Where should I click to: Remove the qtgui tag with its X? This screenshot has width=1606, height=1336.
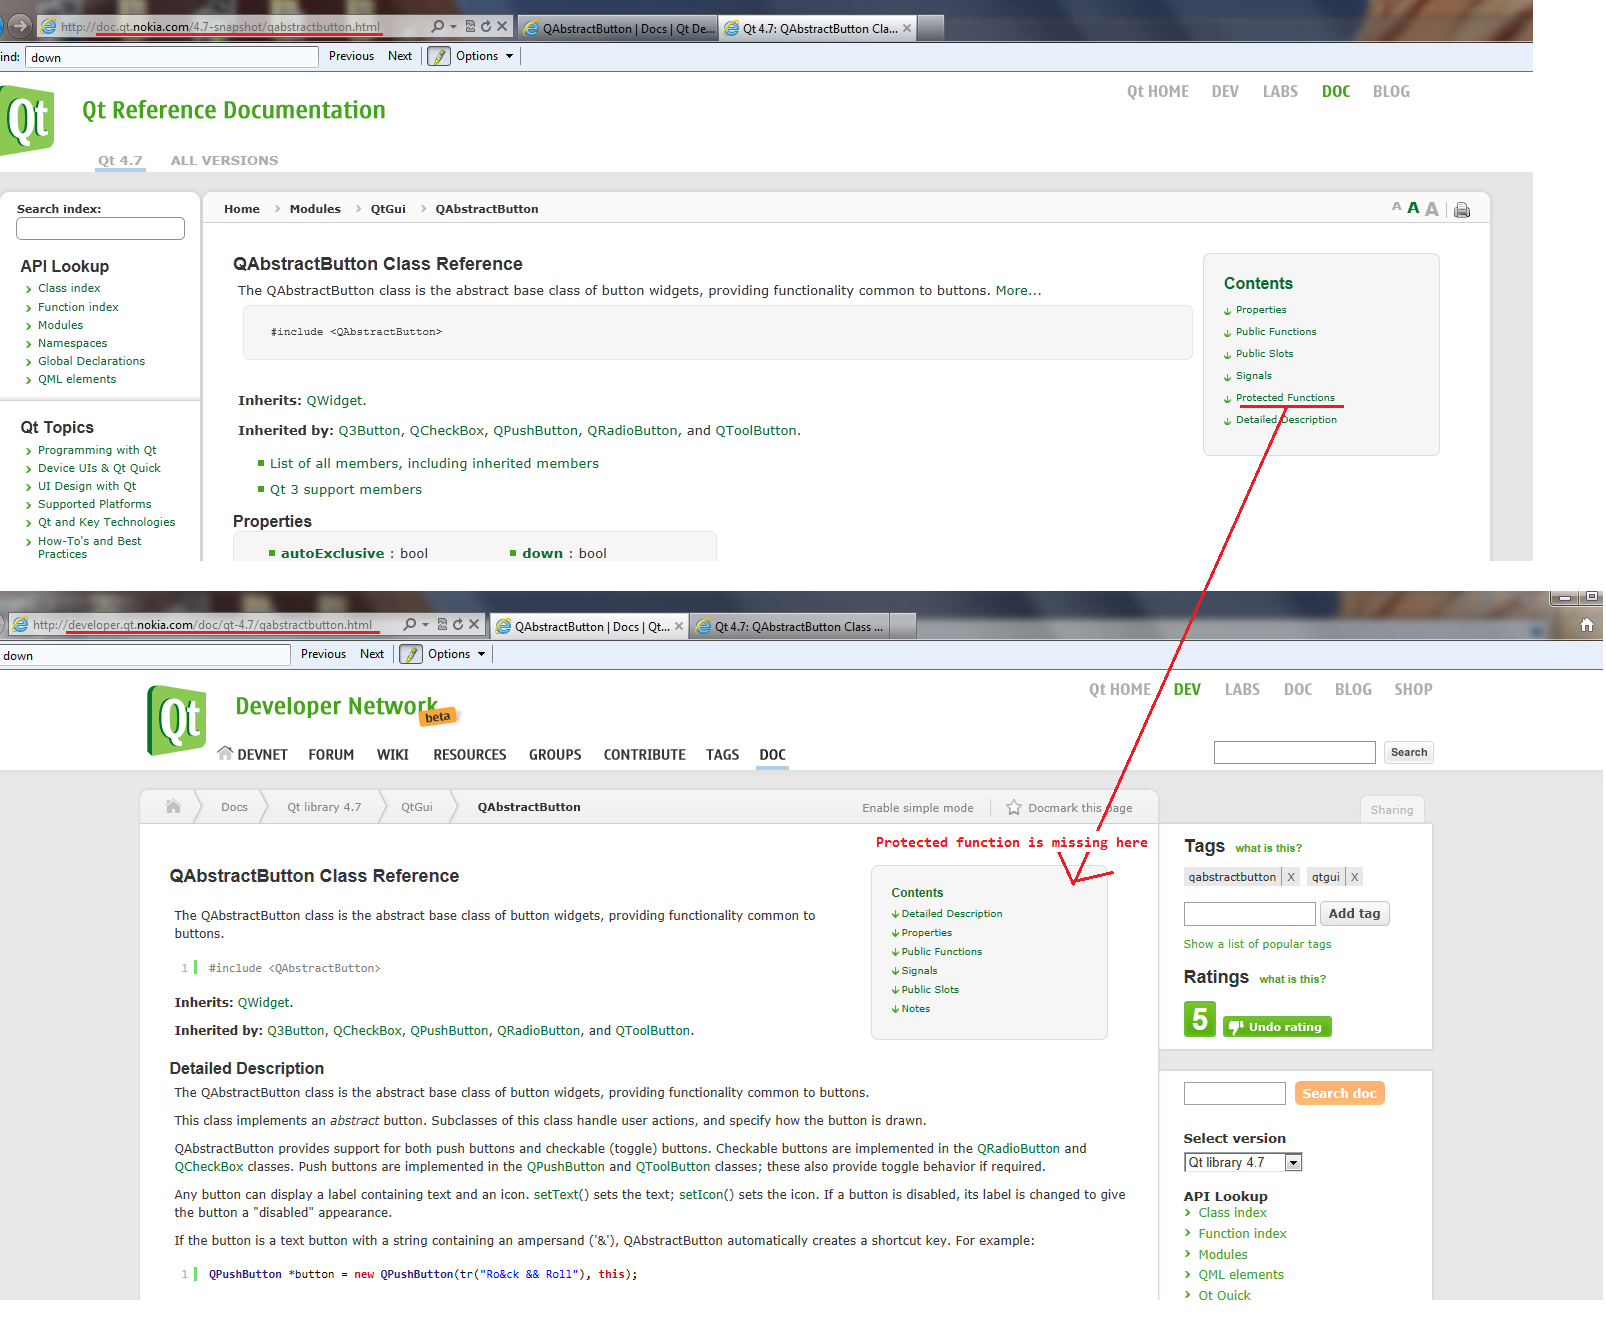point(1354,877)
